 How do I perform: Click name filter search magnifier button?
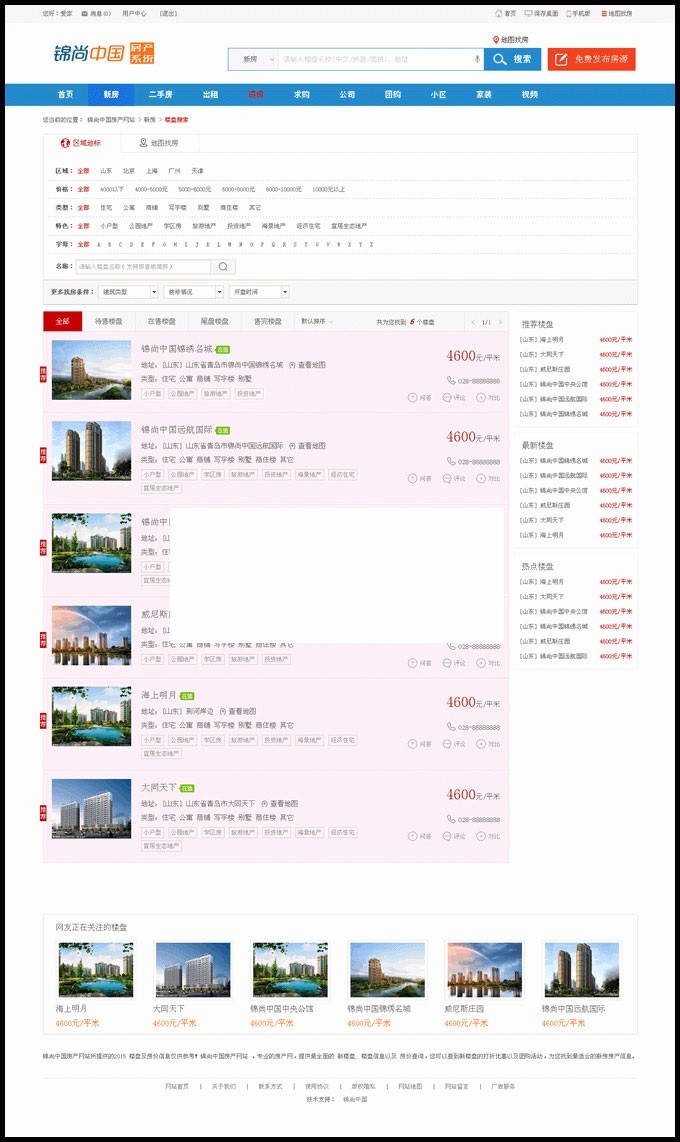click(223, 267)
